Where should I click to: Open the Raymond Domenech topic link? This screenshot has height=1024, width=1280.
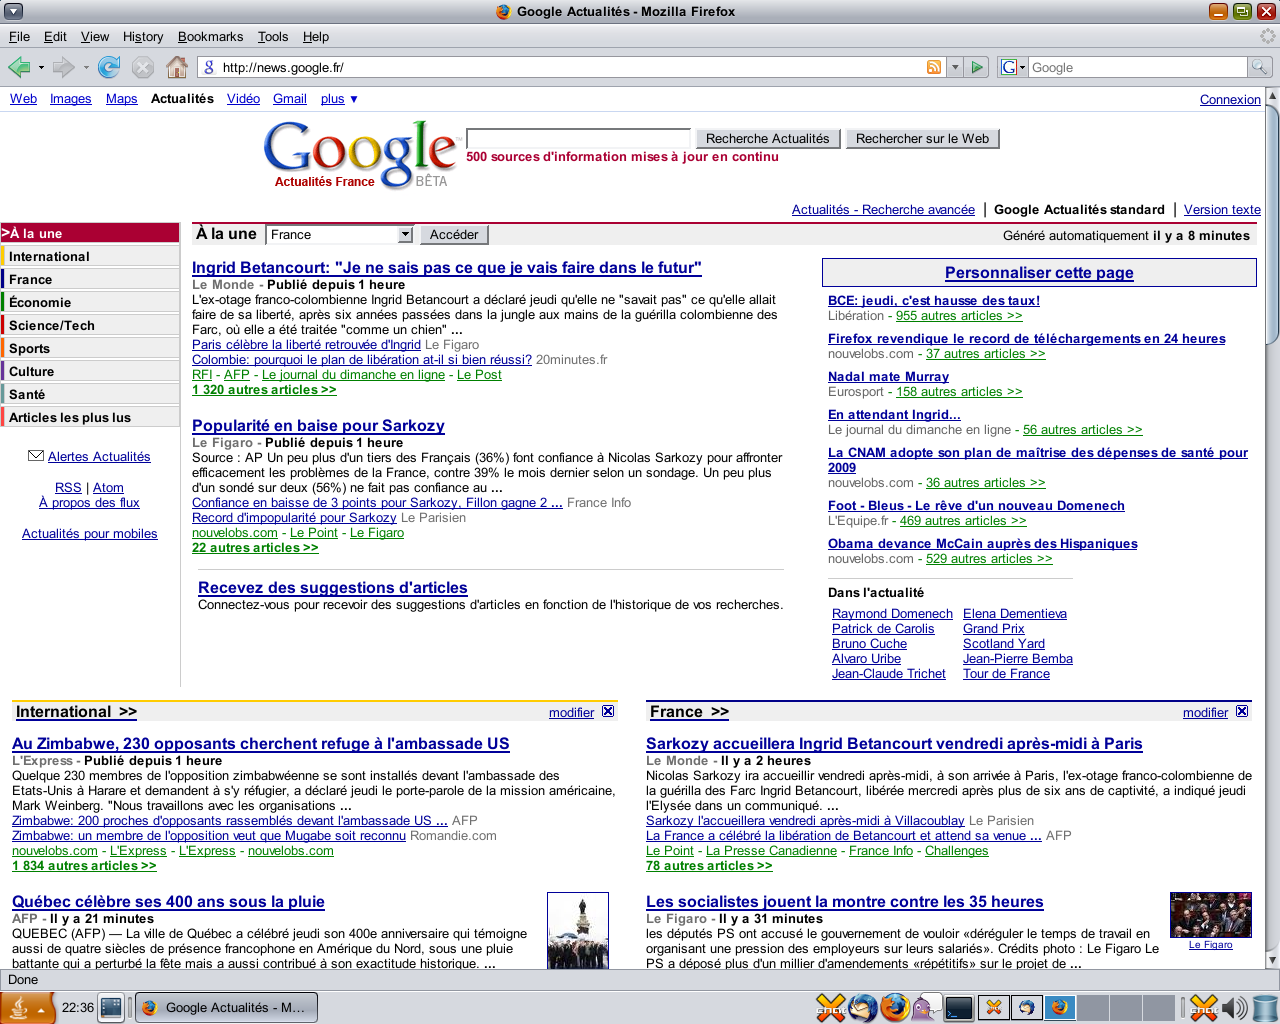coord(892,613)
